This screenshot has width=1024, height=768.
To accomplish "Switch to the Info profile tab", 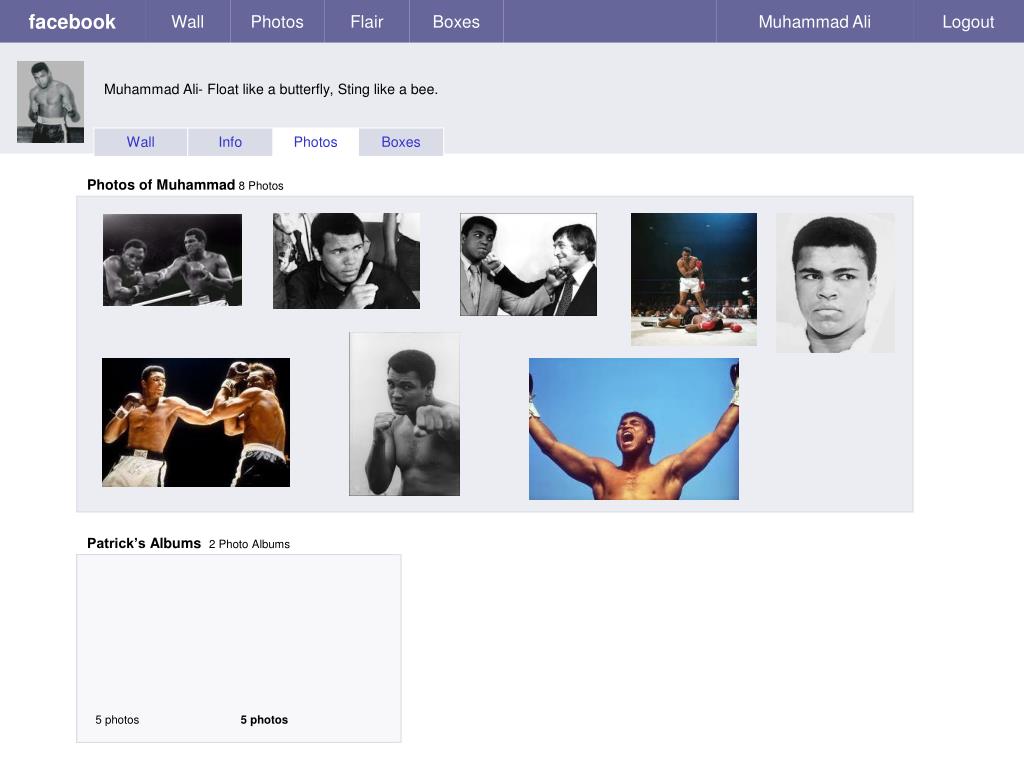I will 230,142.
